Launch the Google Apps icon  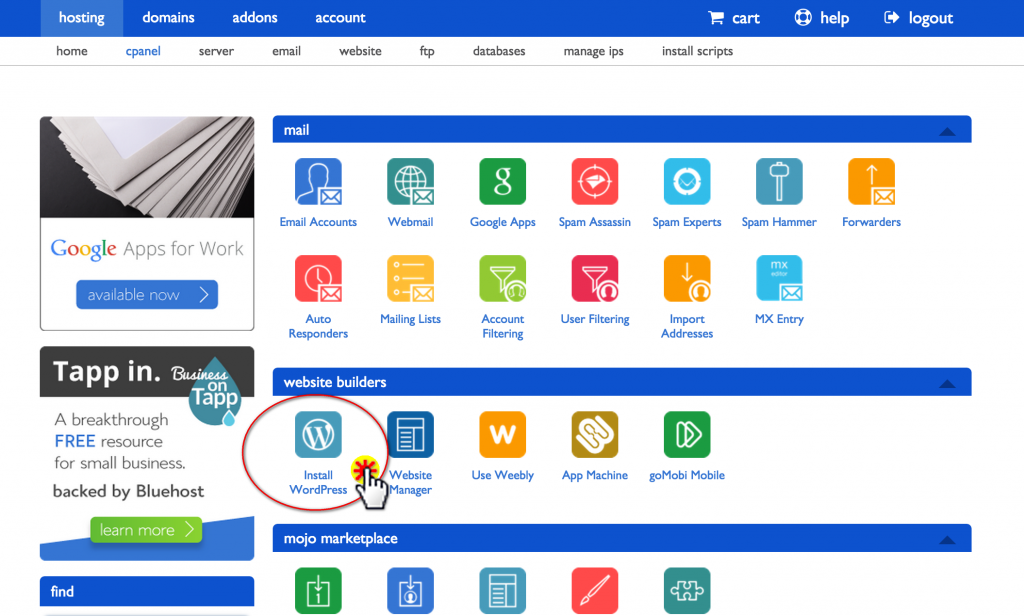click(x=502, y=182)
